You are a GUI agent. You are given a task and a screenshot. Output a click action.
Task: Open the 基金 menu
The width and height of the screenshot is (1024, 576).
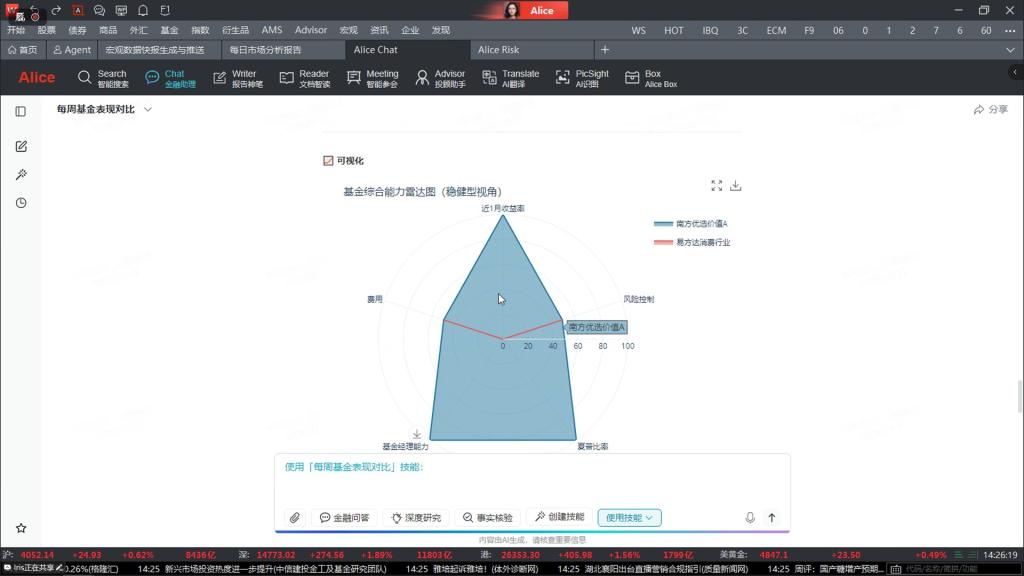tap(169, 30)
